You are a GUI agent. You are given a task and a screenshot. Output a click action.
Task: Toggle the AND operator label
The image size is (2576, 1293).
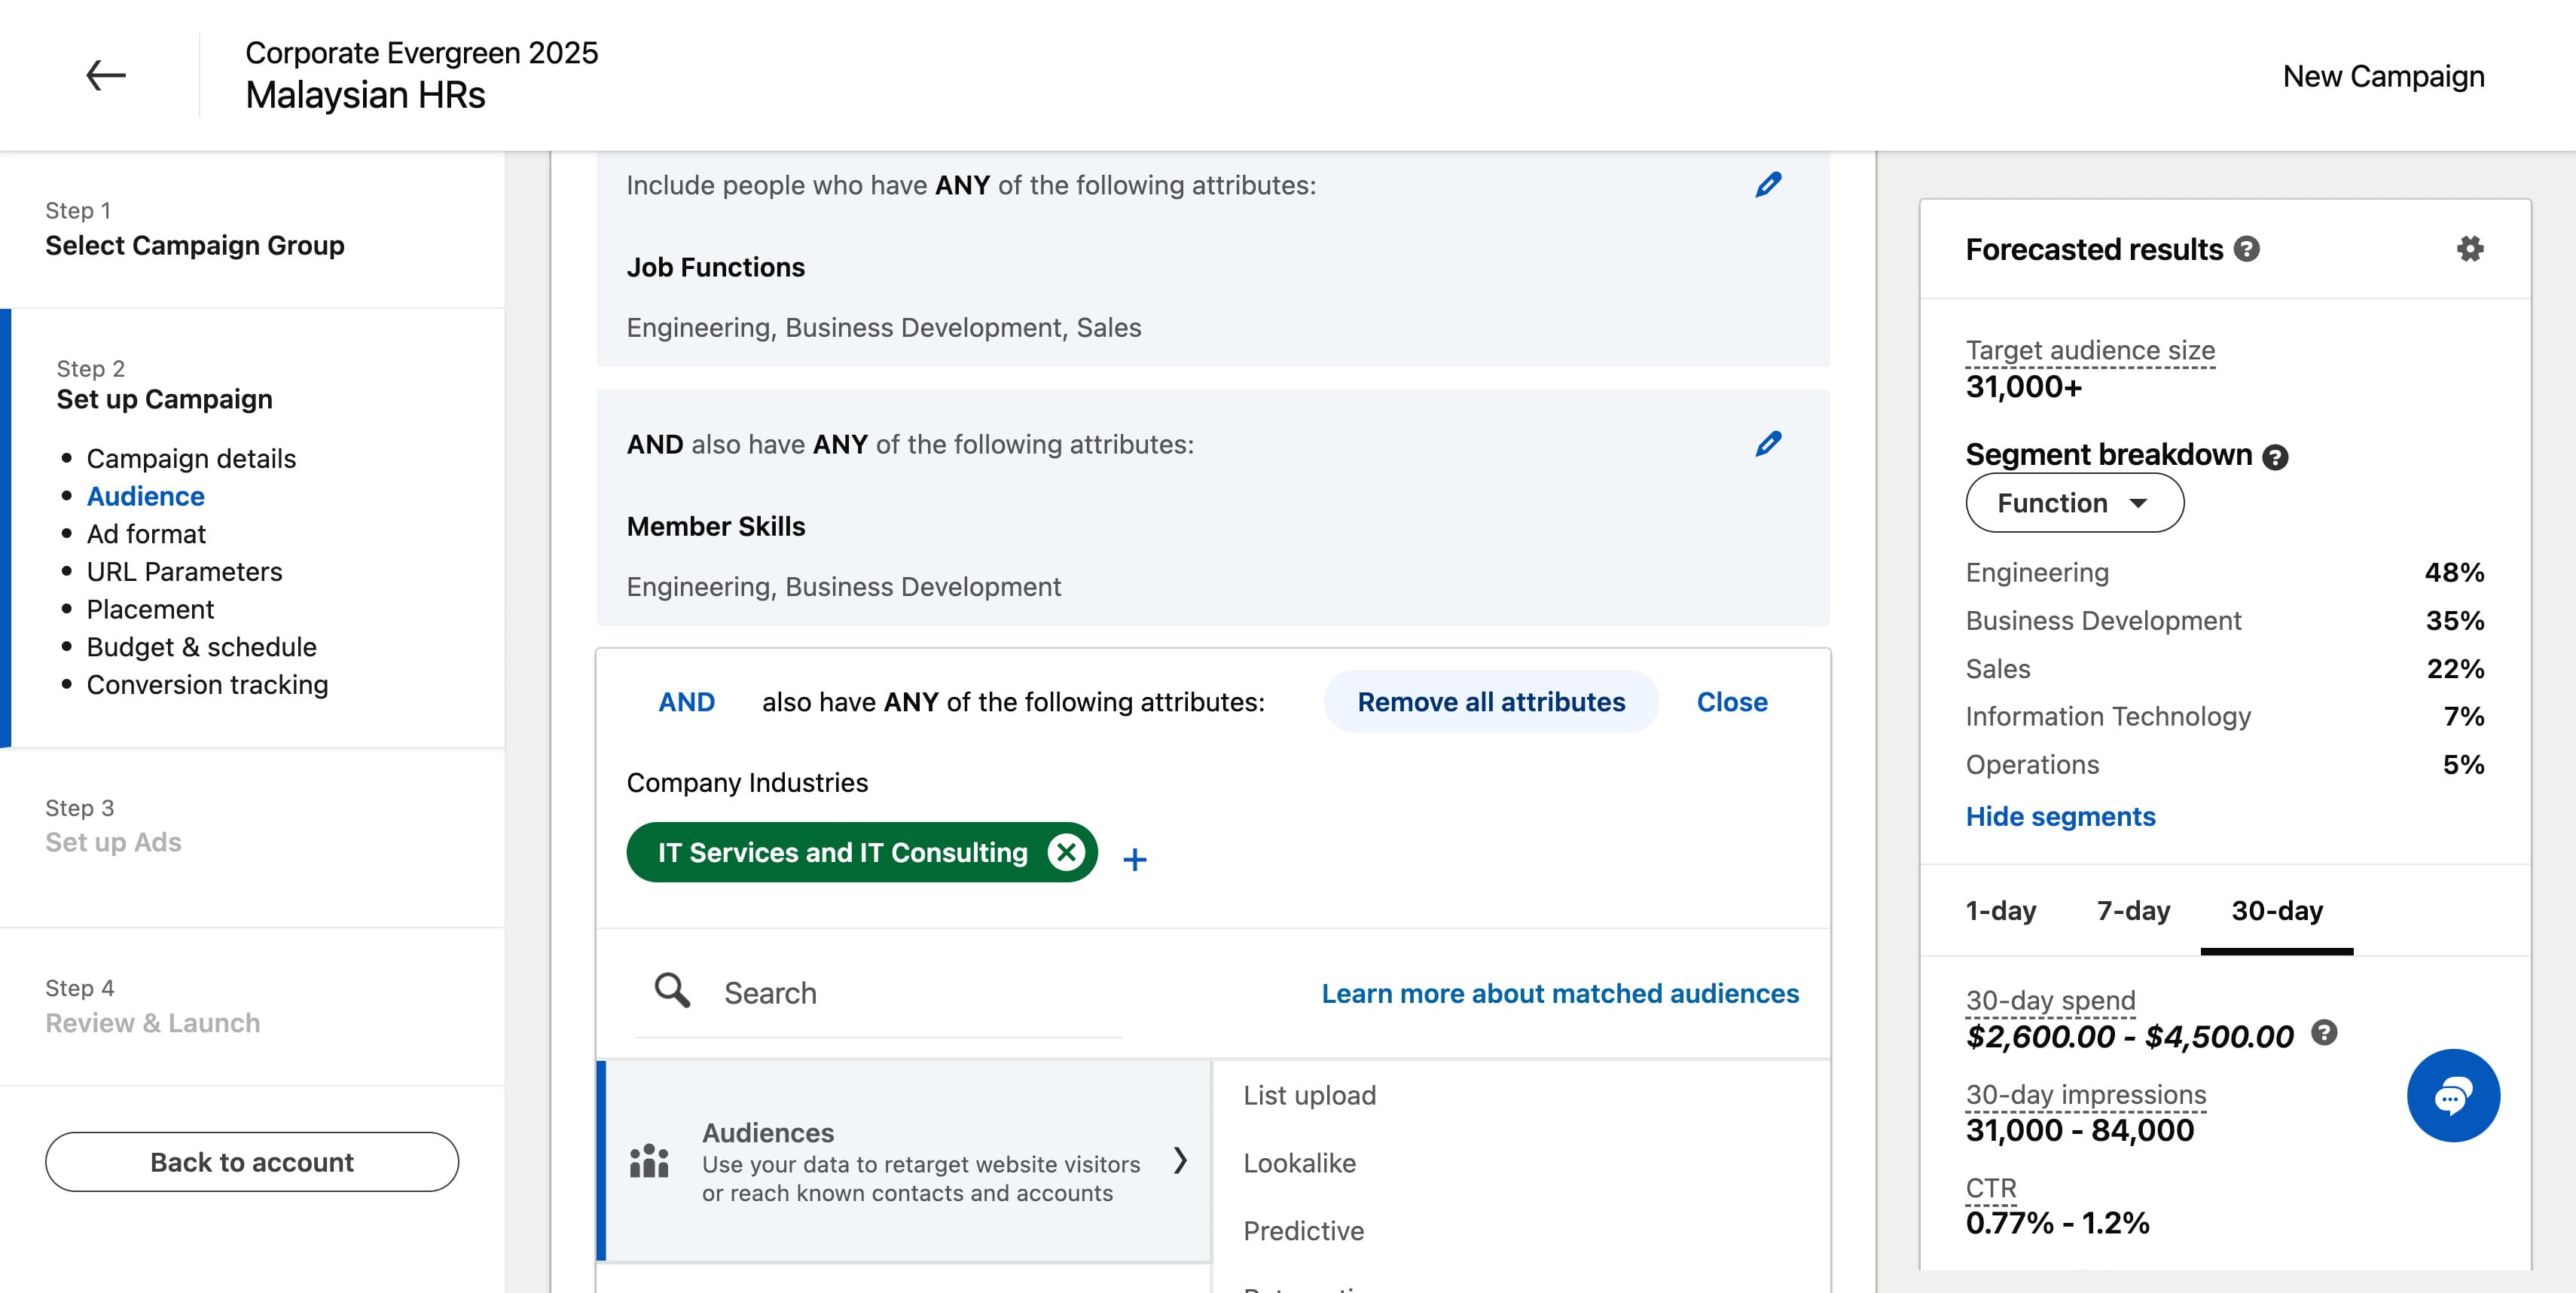686,702
